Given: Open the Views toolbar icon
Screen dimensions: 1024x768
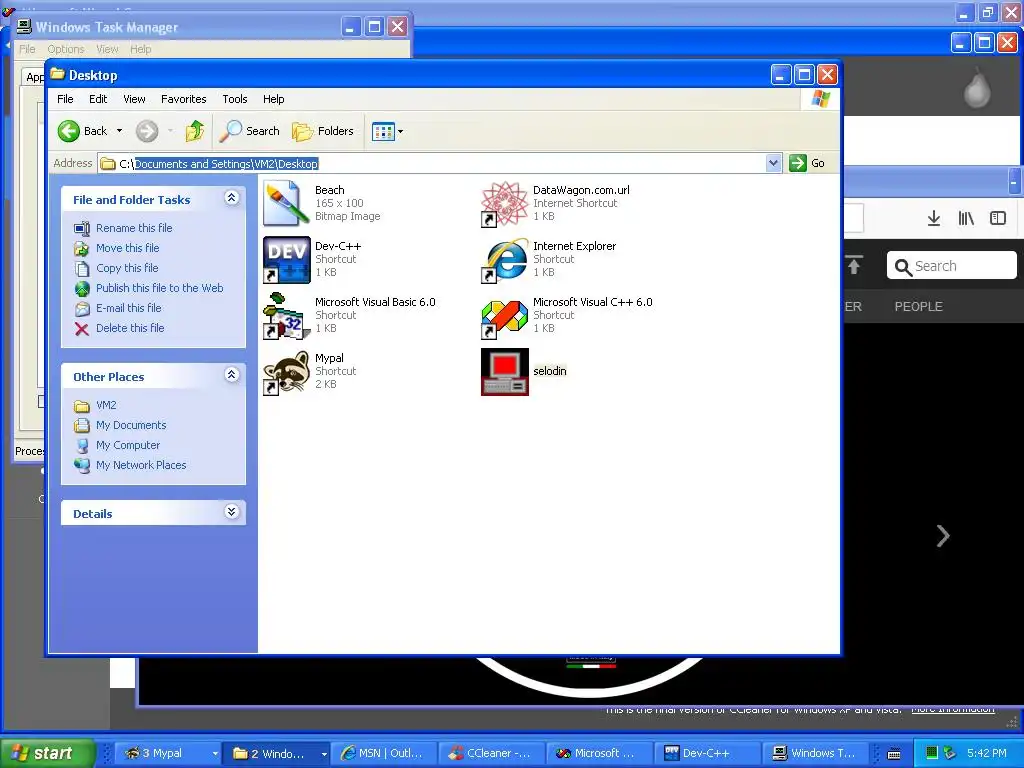Looking at the screenshot, I should click(x=383, y=131).
